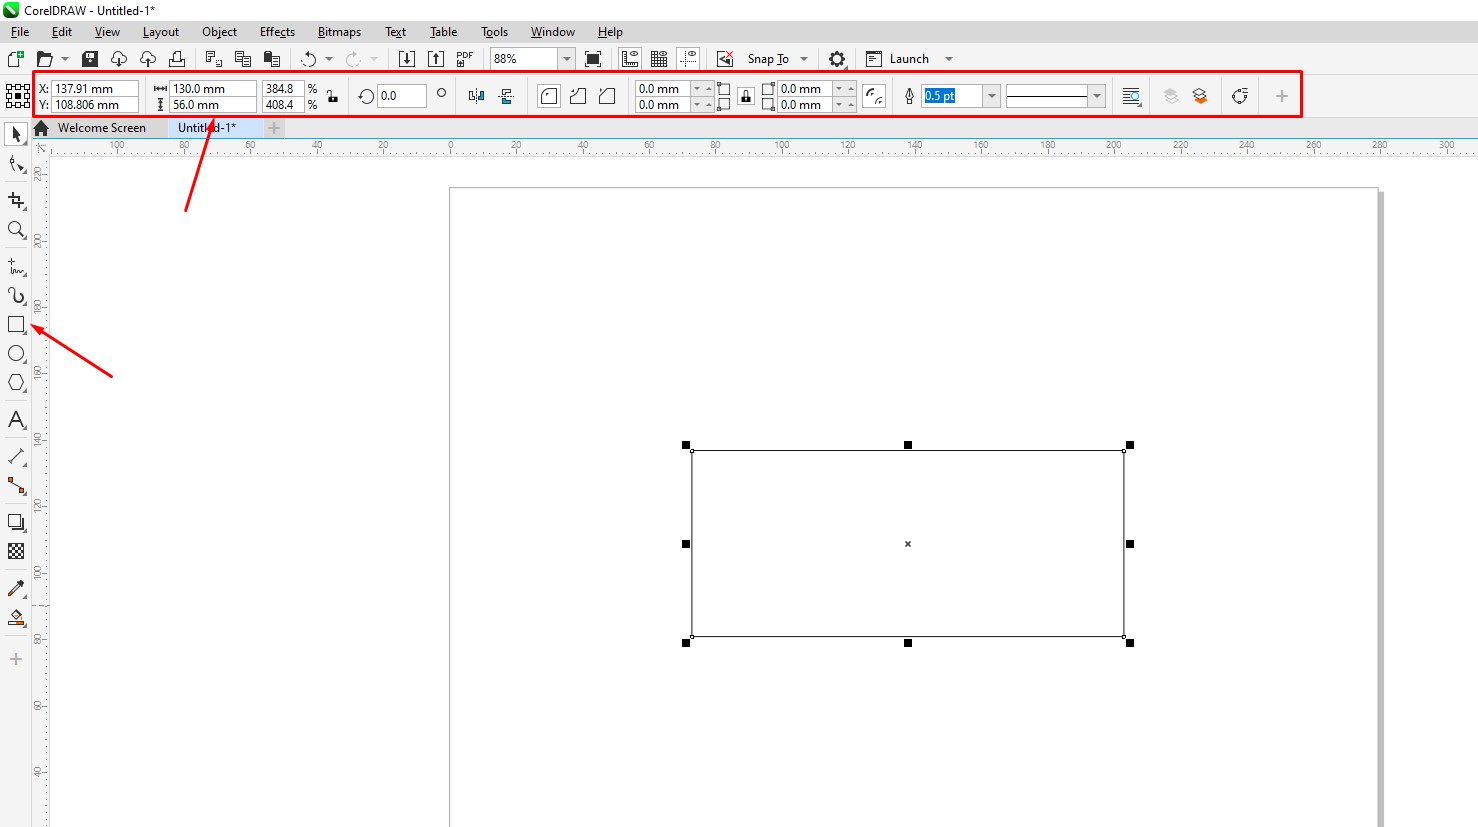This screenshot has width=1478, height=827.
Task: Select the Ellipse tool
Action: tap(16, 354)
